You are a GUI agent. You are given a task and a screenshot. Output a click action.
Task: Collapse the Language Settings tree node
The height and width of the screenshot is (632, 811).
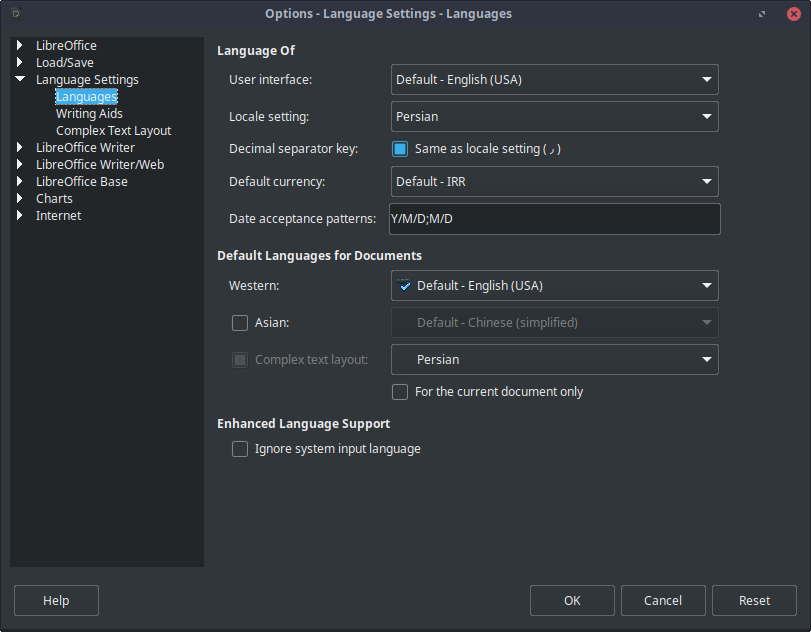pos(20,80)
